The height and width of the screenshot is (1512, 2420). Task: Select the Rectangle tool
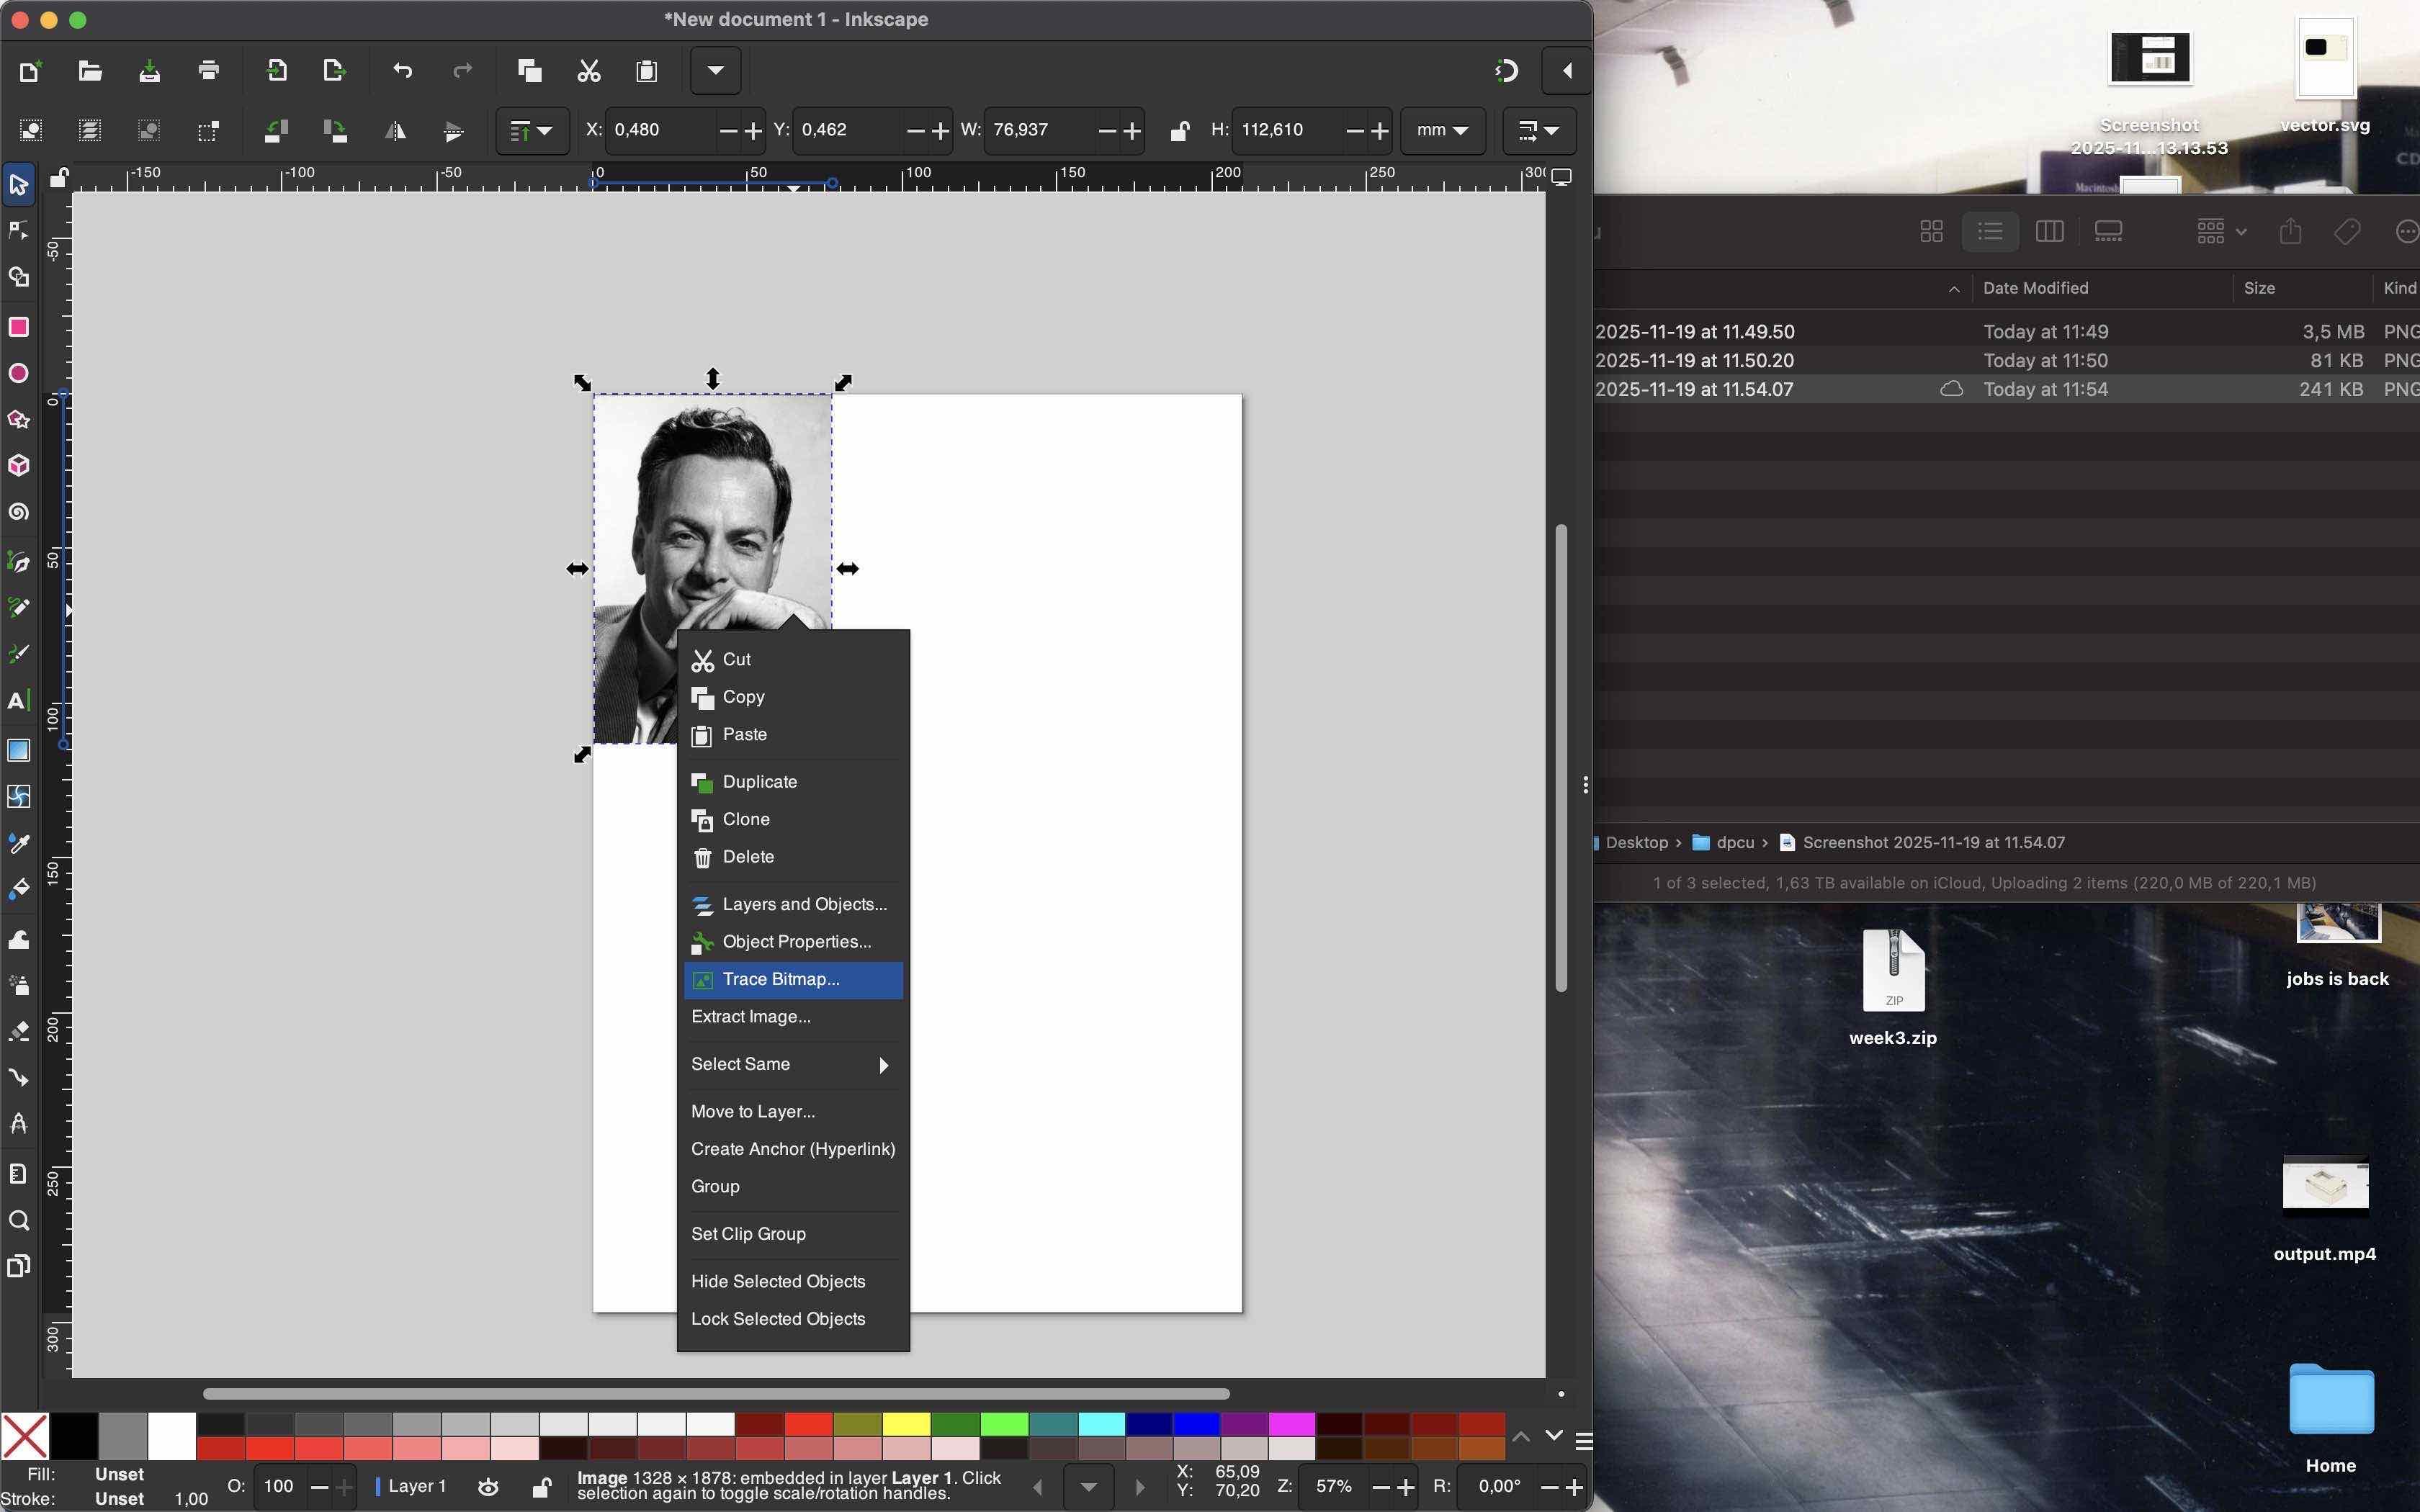pos(18,328)
